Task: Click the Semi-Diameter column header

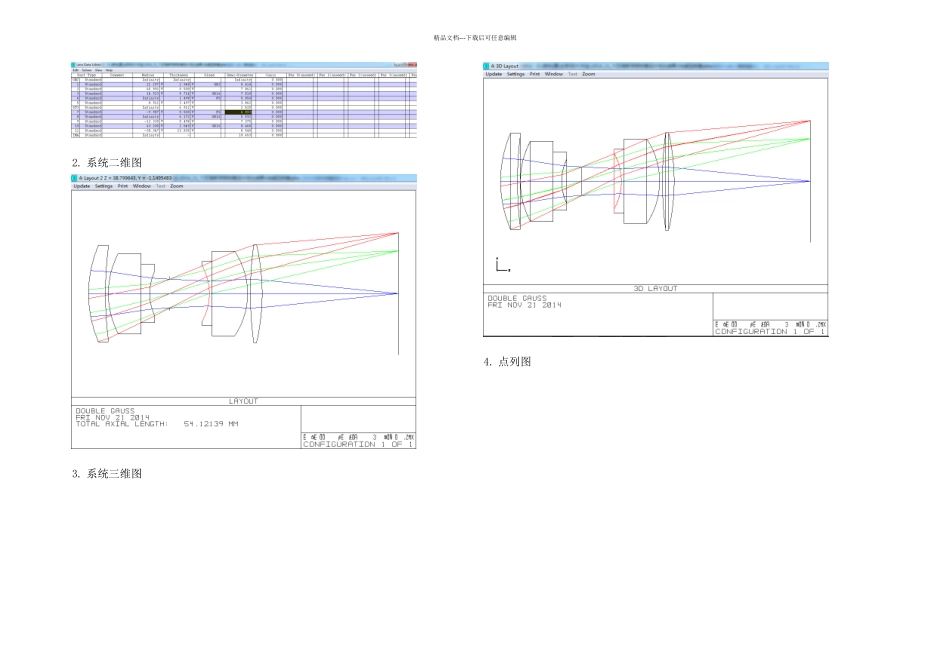Action: (240, 75)
